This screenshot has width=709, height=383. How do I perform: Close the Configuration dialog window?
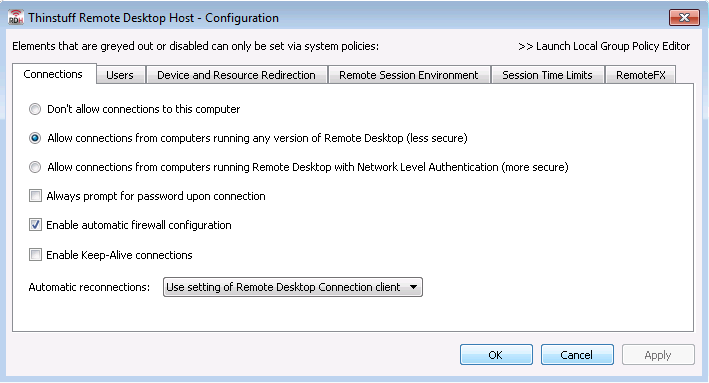(684, 18)
